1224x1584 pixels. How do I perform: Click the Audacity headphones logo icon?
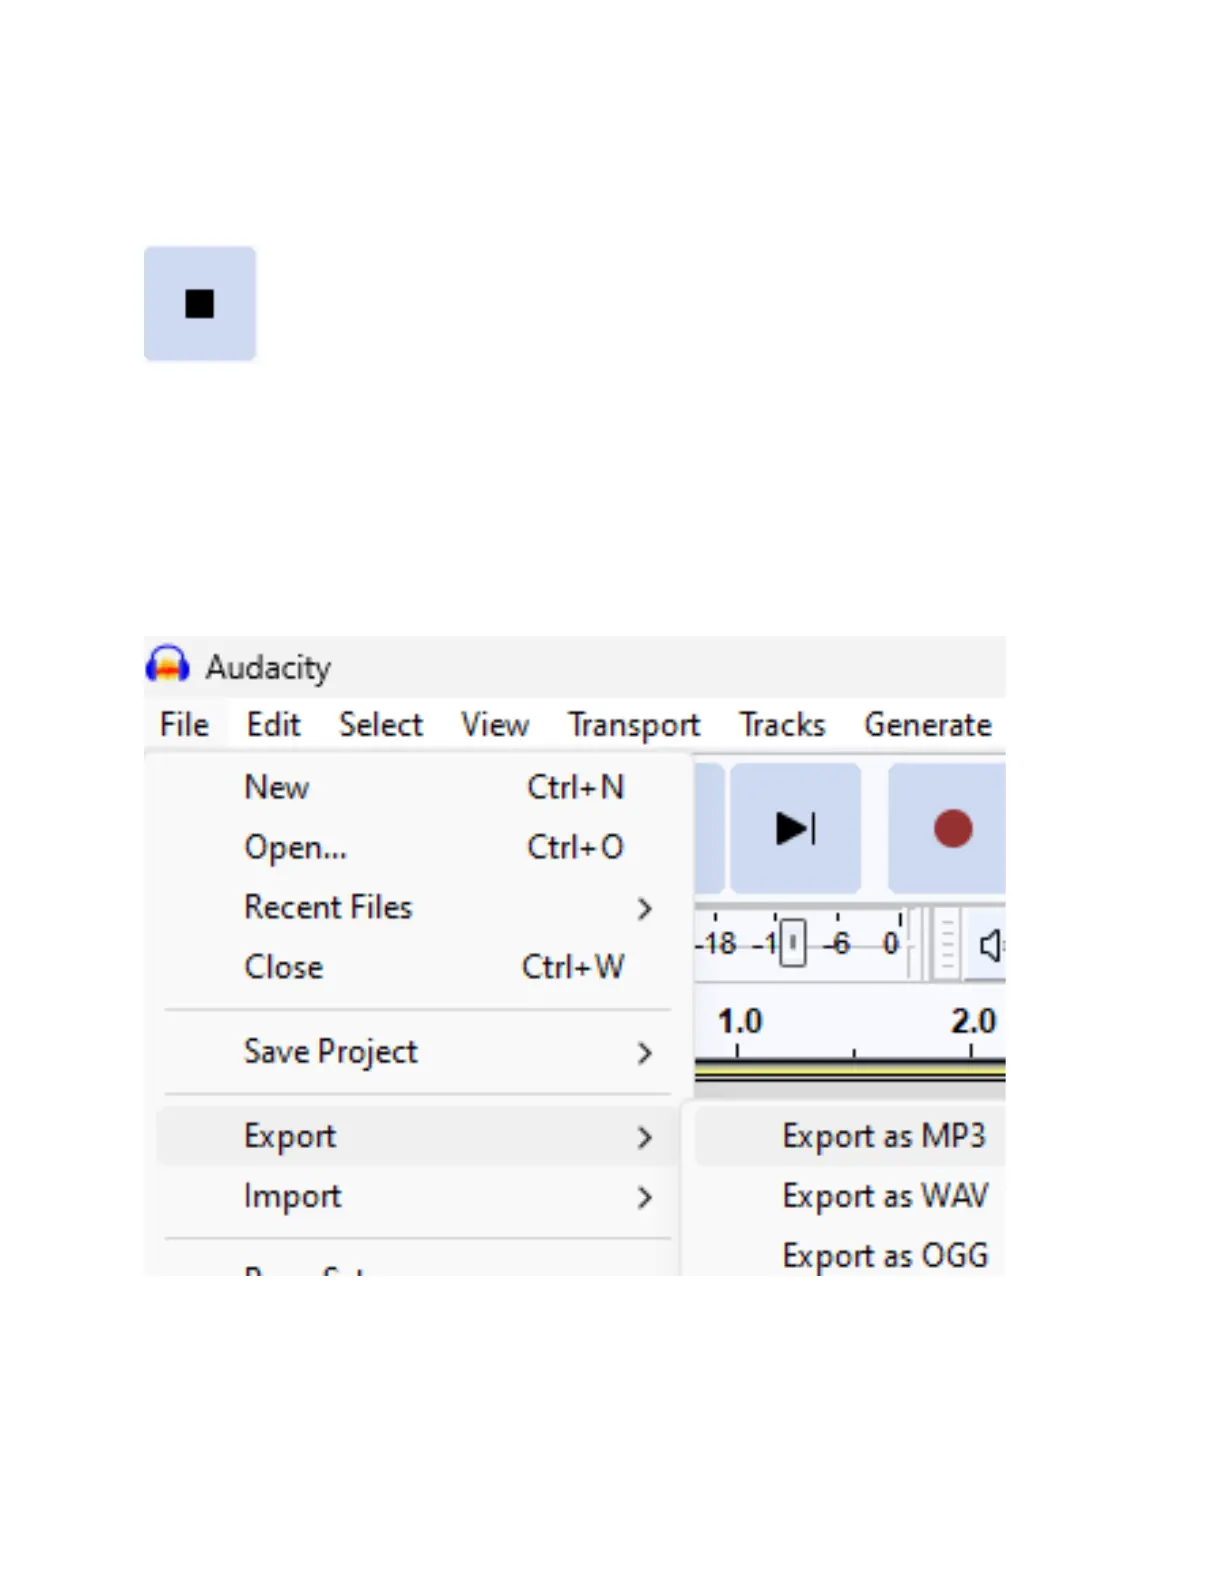168,665
